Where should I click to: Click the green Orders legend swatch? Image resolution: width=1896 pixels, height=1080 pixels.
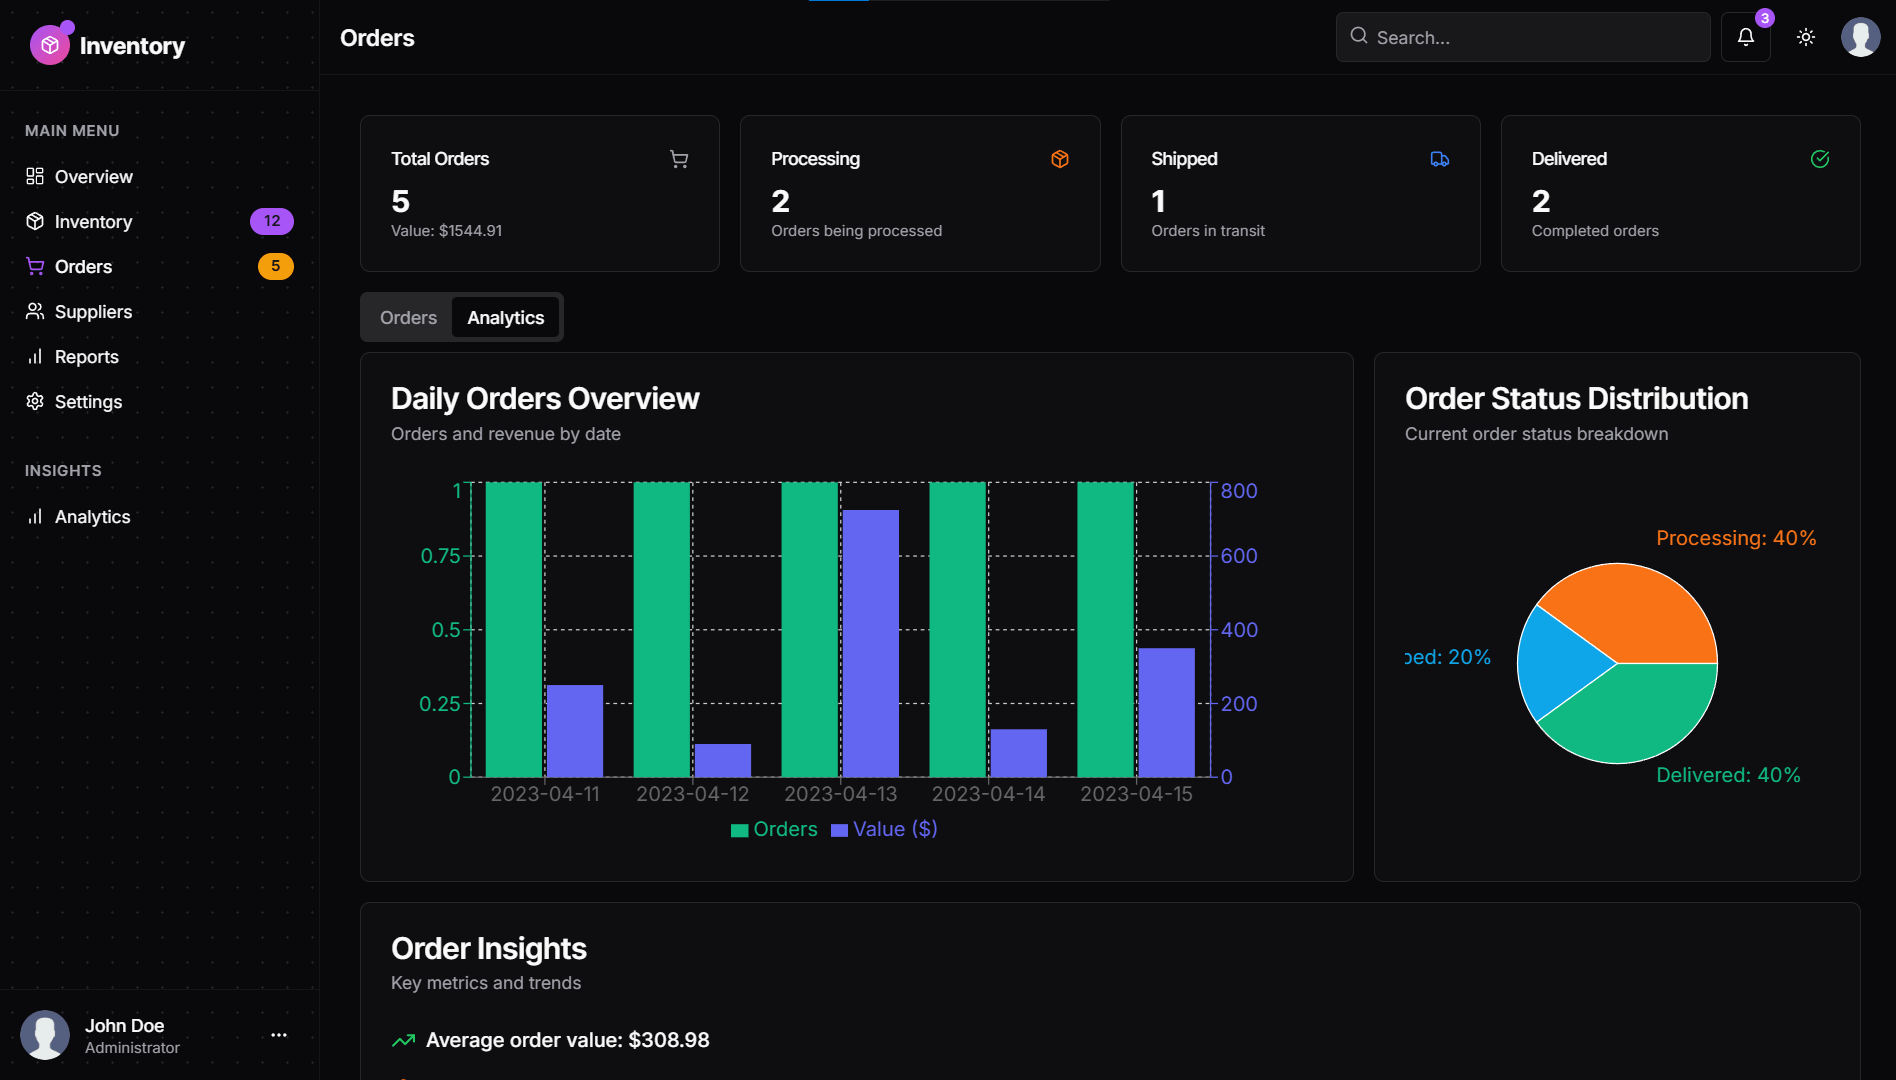click(738, 829)
